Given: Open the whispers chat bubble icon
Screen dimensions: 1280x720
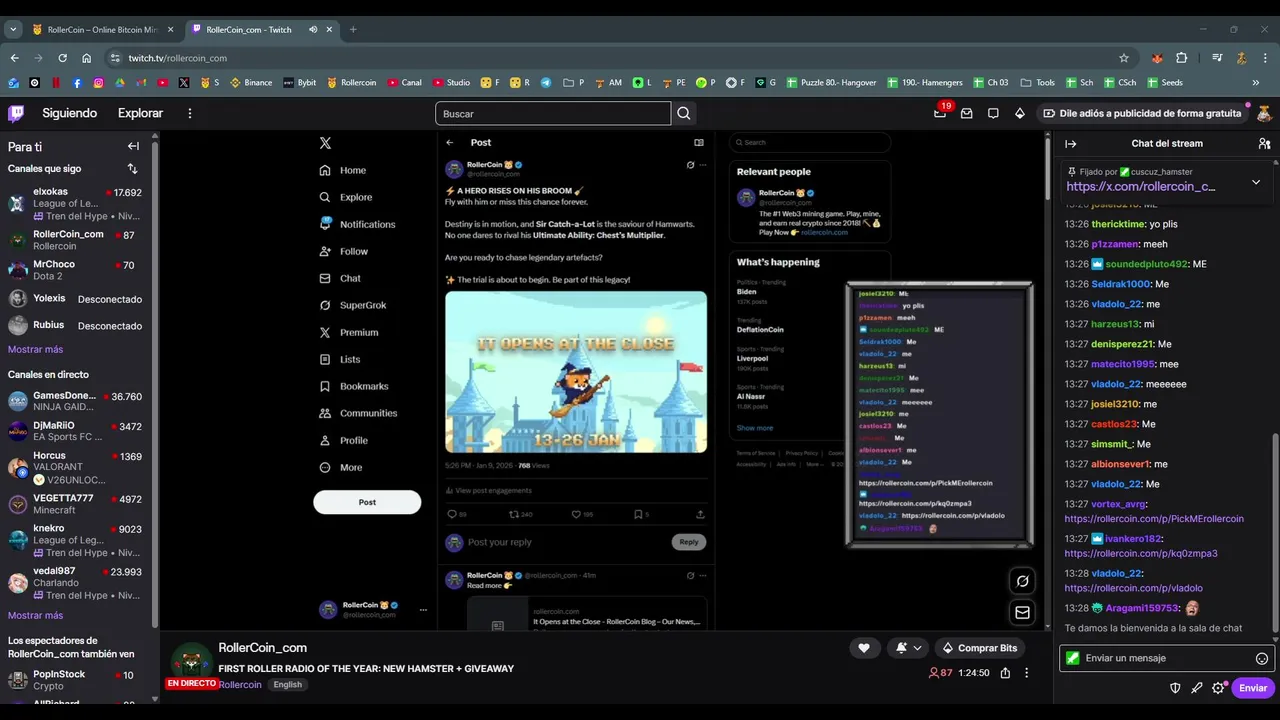Looking at the screenshot, I should point(993,113).
